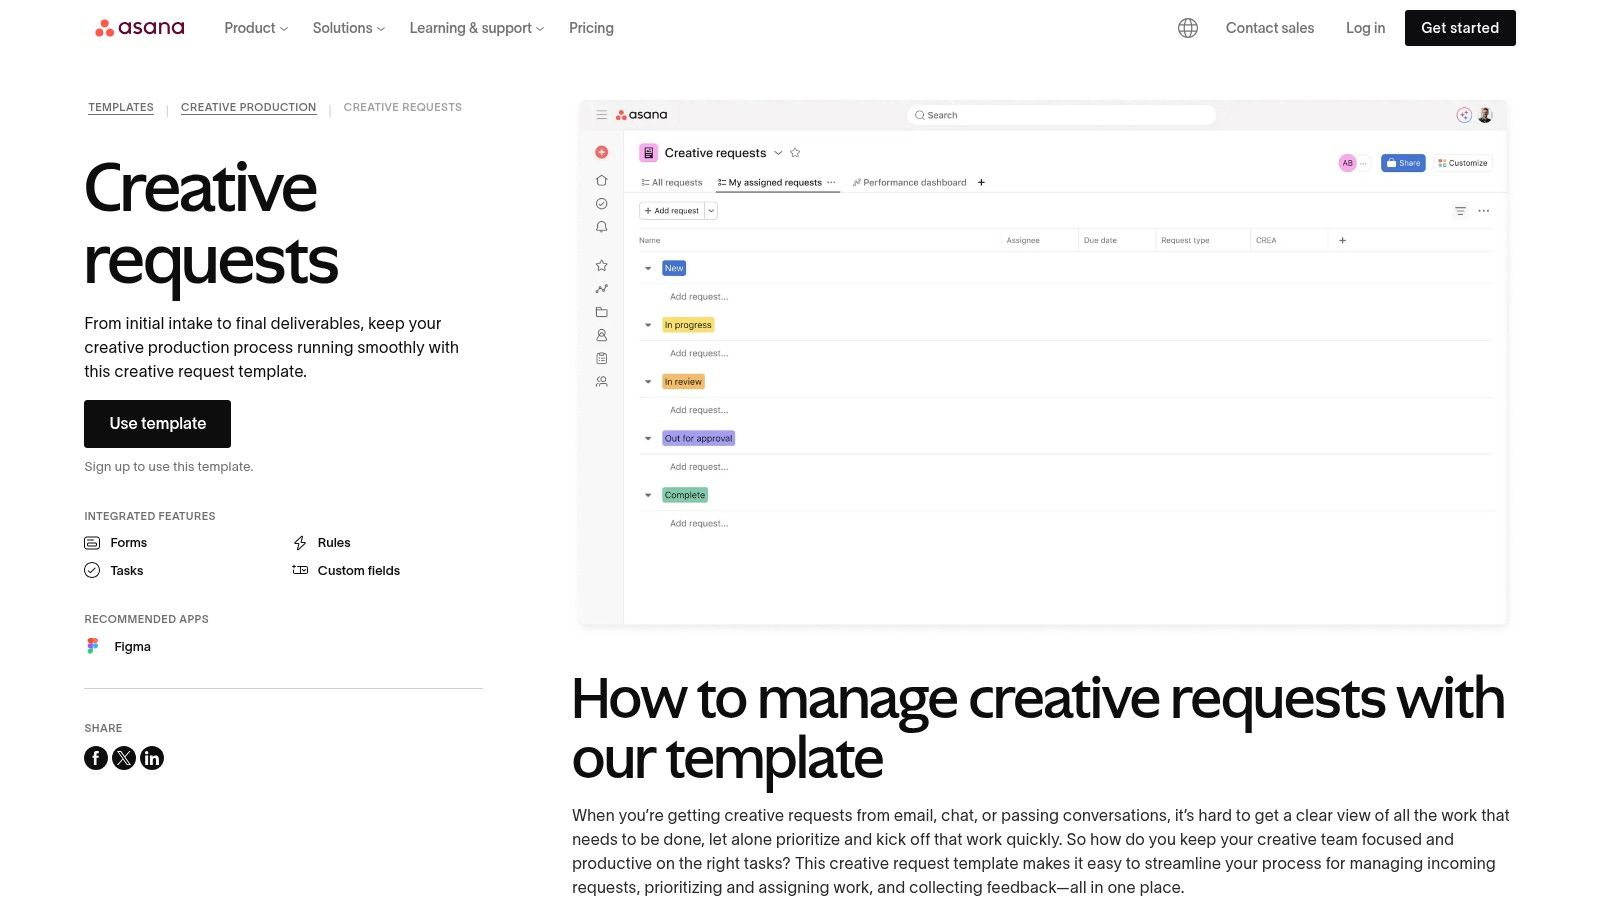Share on Facebook icon

tap(96, 758)
